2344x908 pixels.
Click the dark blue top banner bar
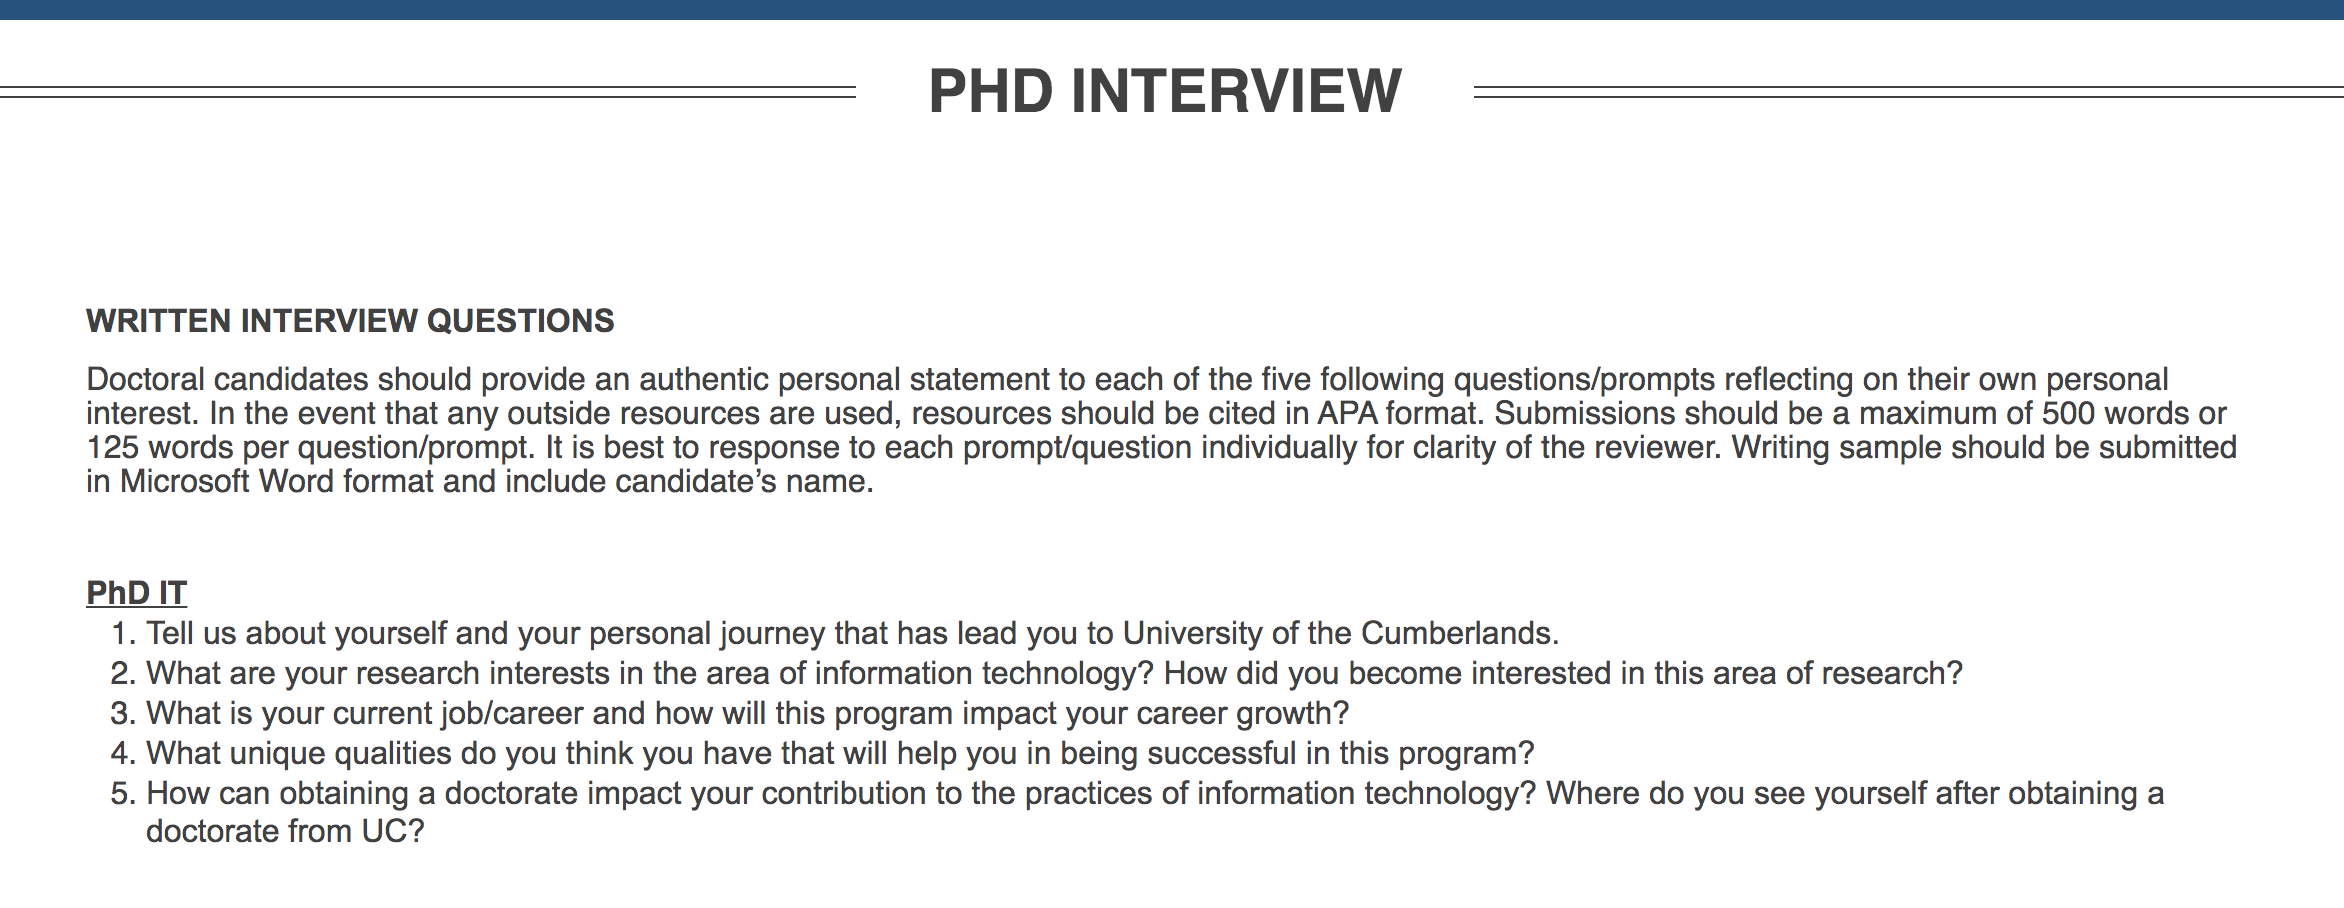[x=1172, y=10]
